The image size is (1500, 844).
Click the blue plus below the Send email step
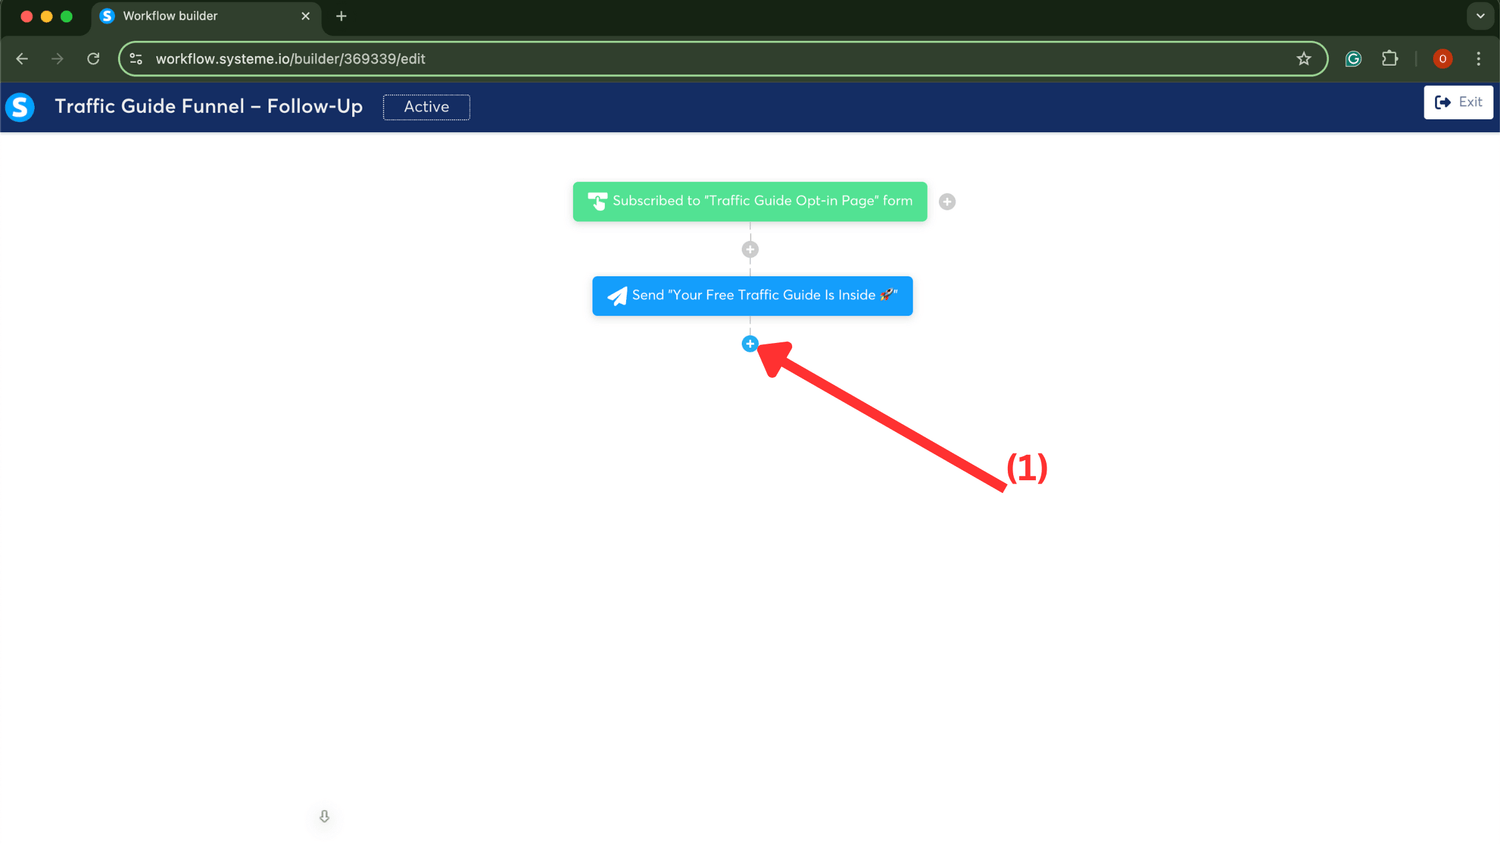pyautogui.click(x=750, y=344)
